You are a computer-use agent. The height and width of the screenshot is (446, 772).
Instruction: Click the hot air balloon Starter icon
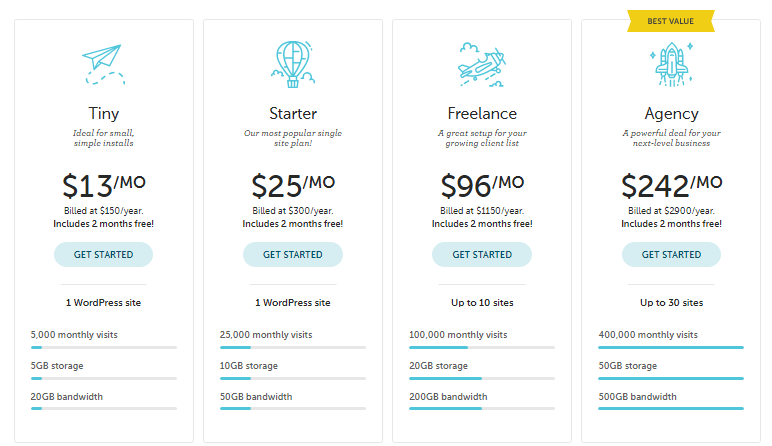(x=292, y=61)
